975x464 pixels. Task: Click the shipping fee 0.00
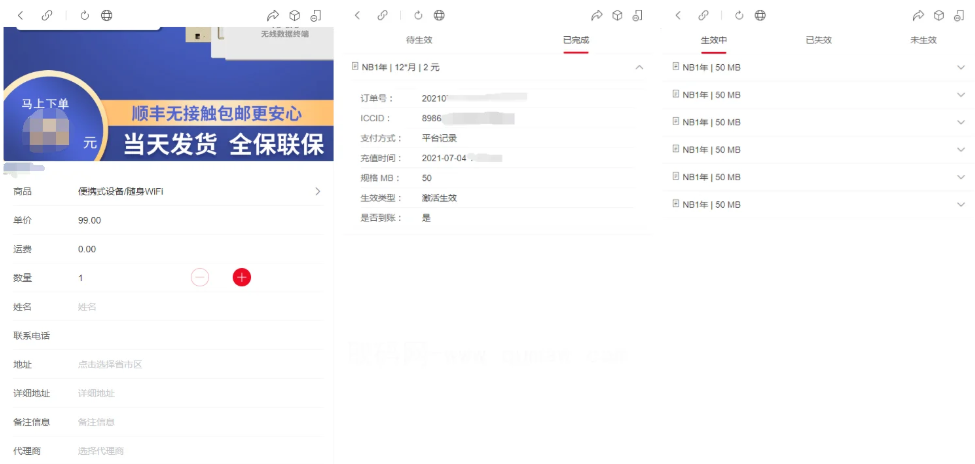coord(87,249)
